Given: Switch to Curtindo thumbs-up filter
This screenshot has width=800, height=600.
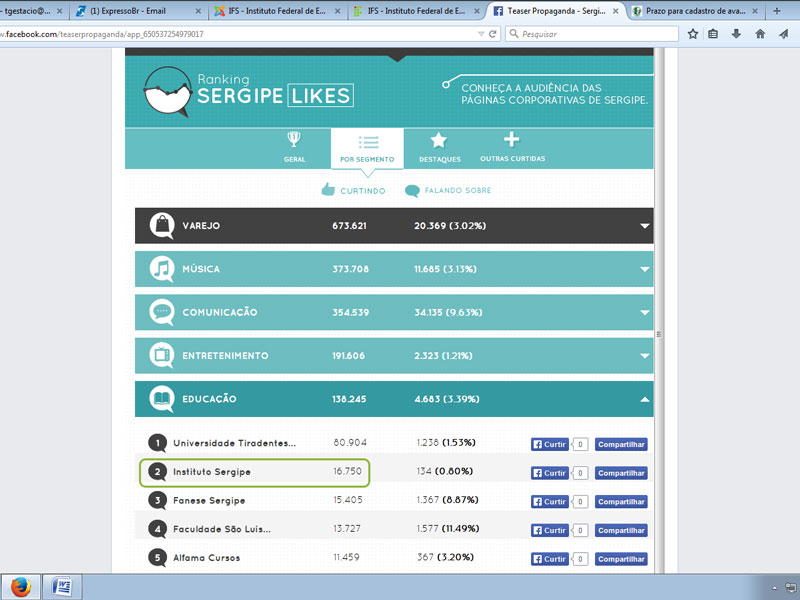Looking at the screenshot, I should pos(357,190).
